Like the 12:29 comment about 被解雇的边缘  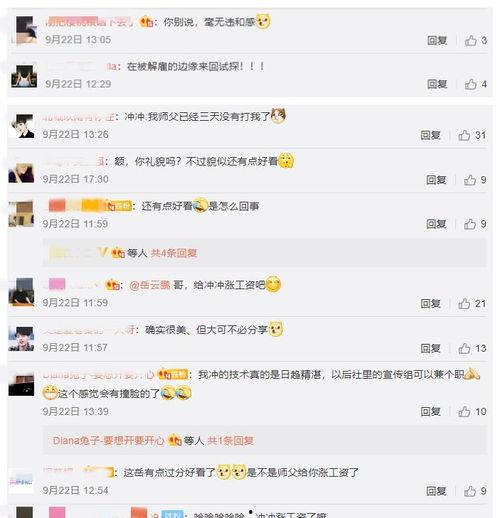[x=471, y=84]
